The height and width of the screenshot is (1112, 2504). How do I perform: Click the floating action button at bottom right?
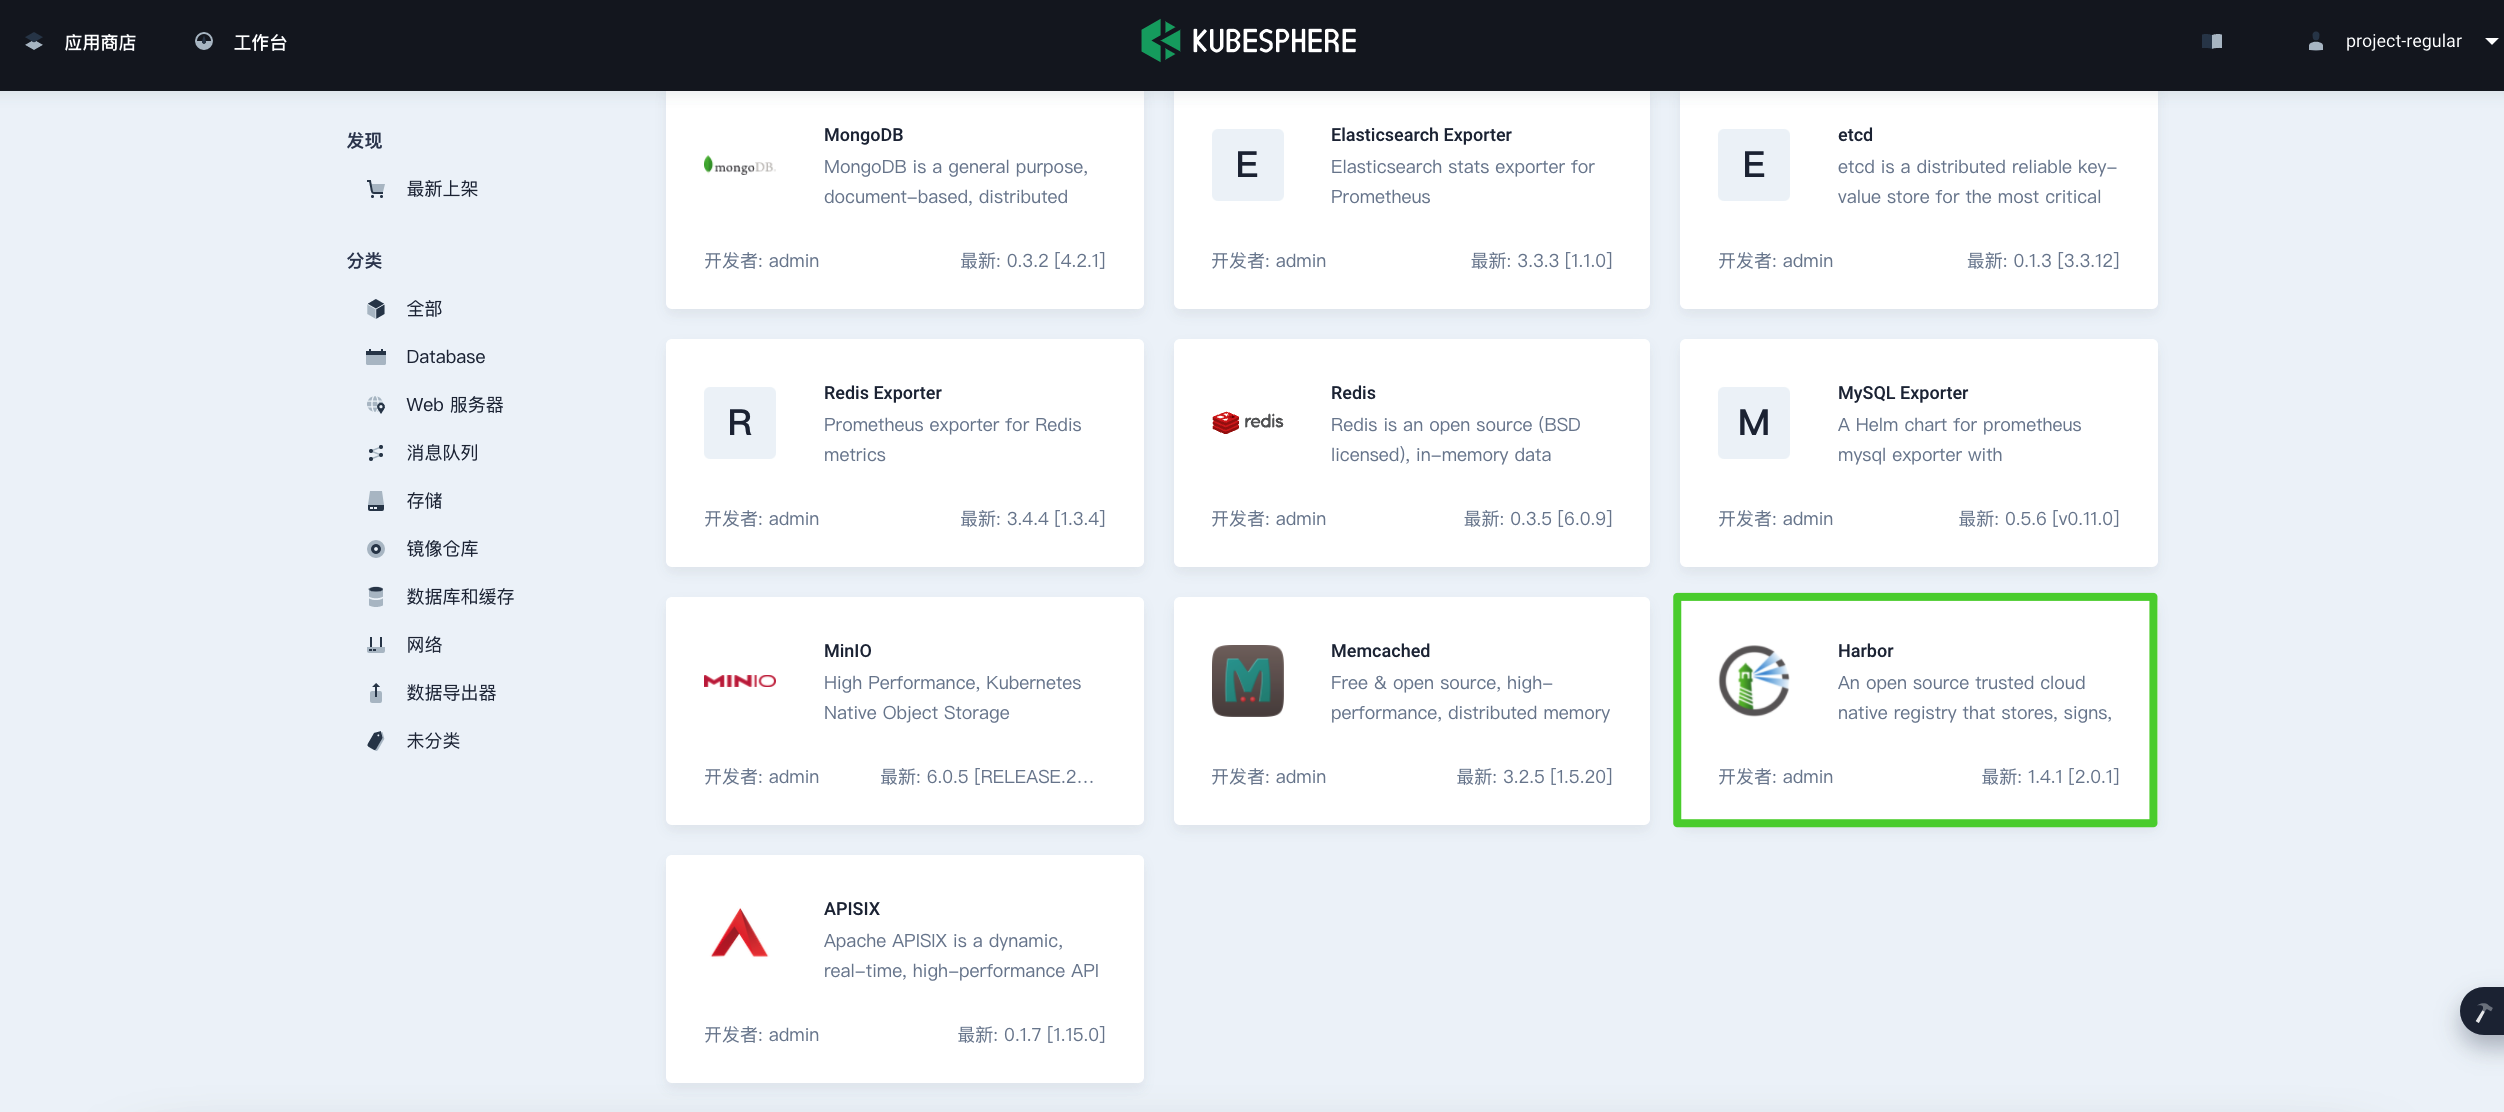2483,1010
